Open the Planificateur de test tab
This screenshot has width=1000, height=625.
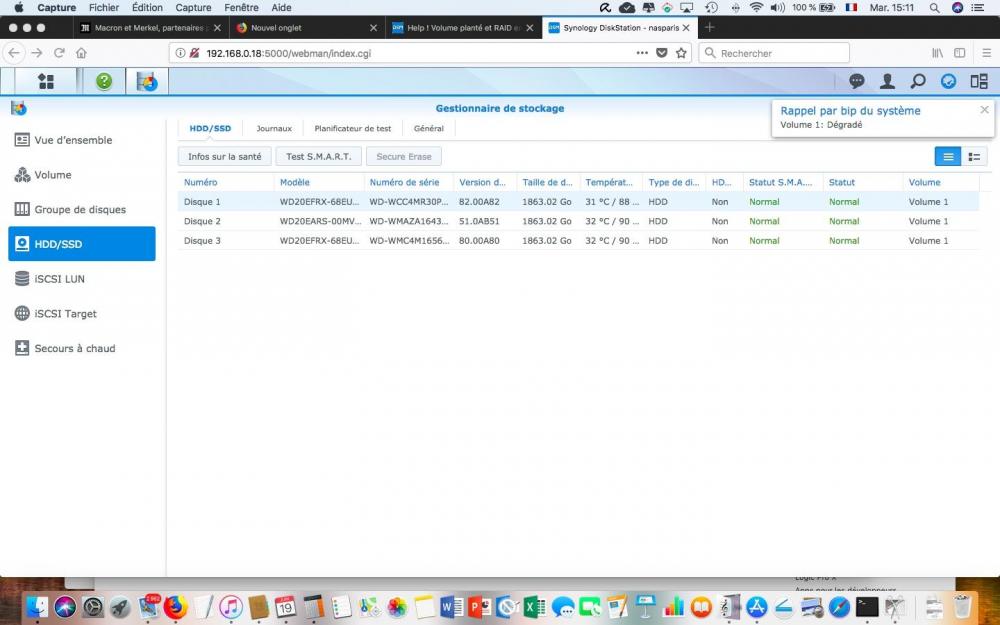[353, 128]
